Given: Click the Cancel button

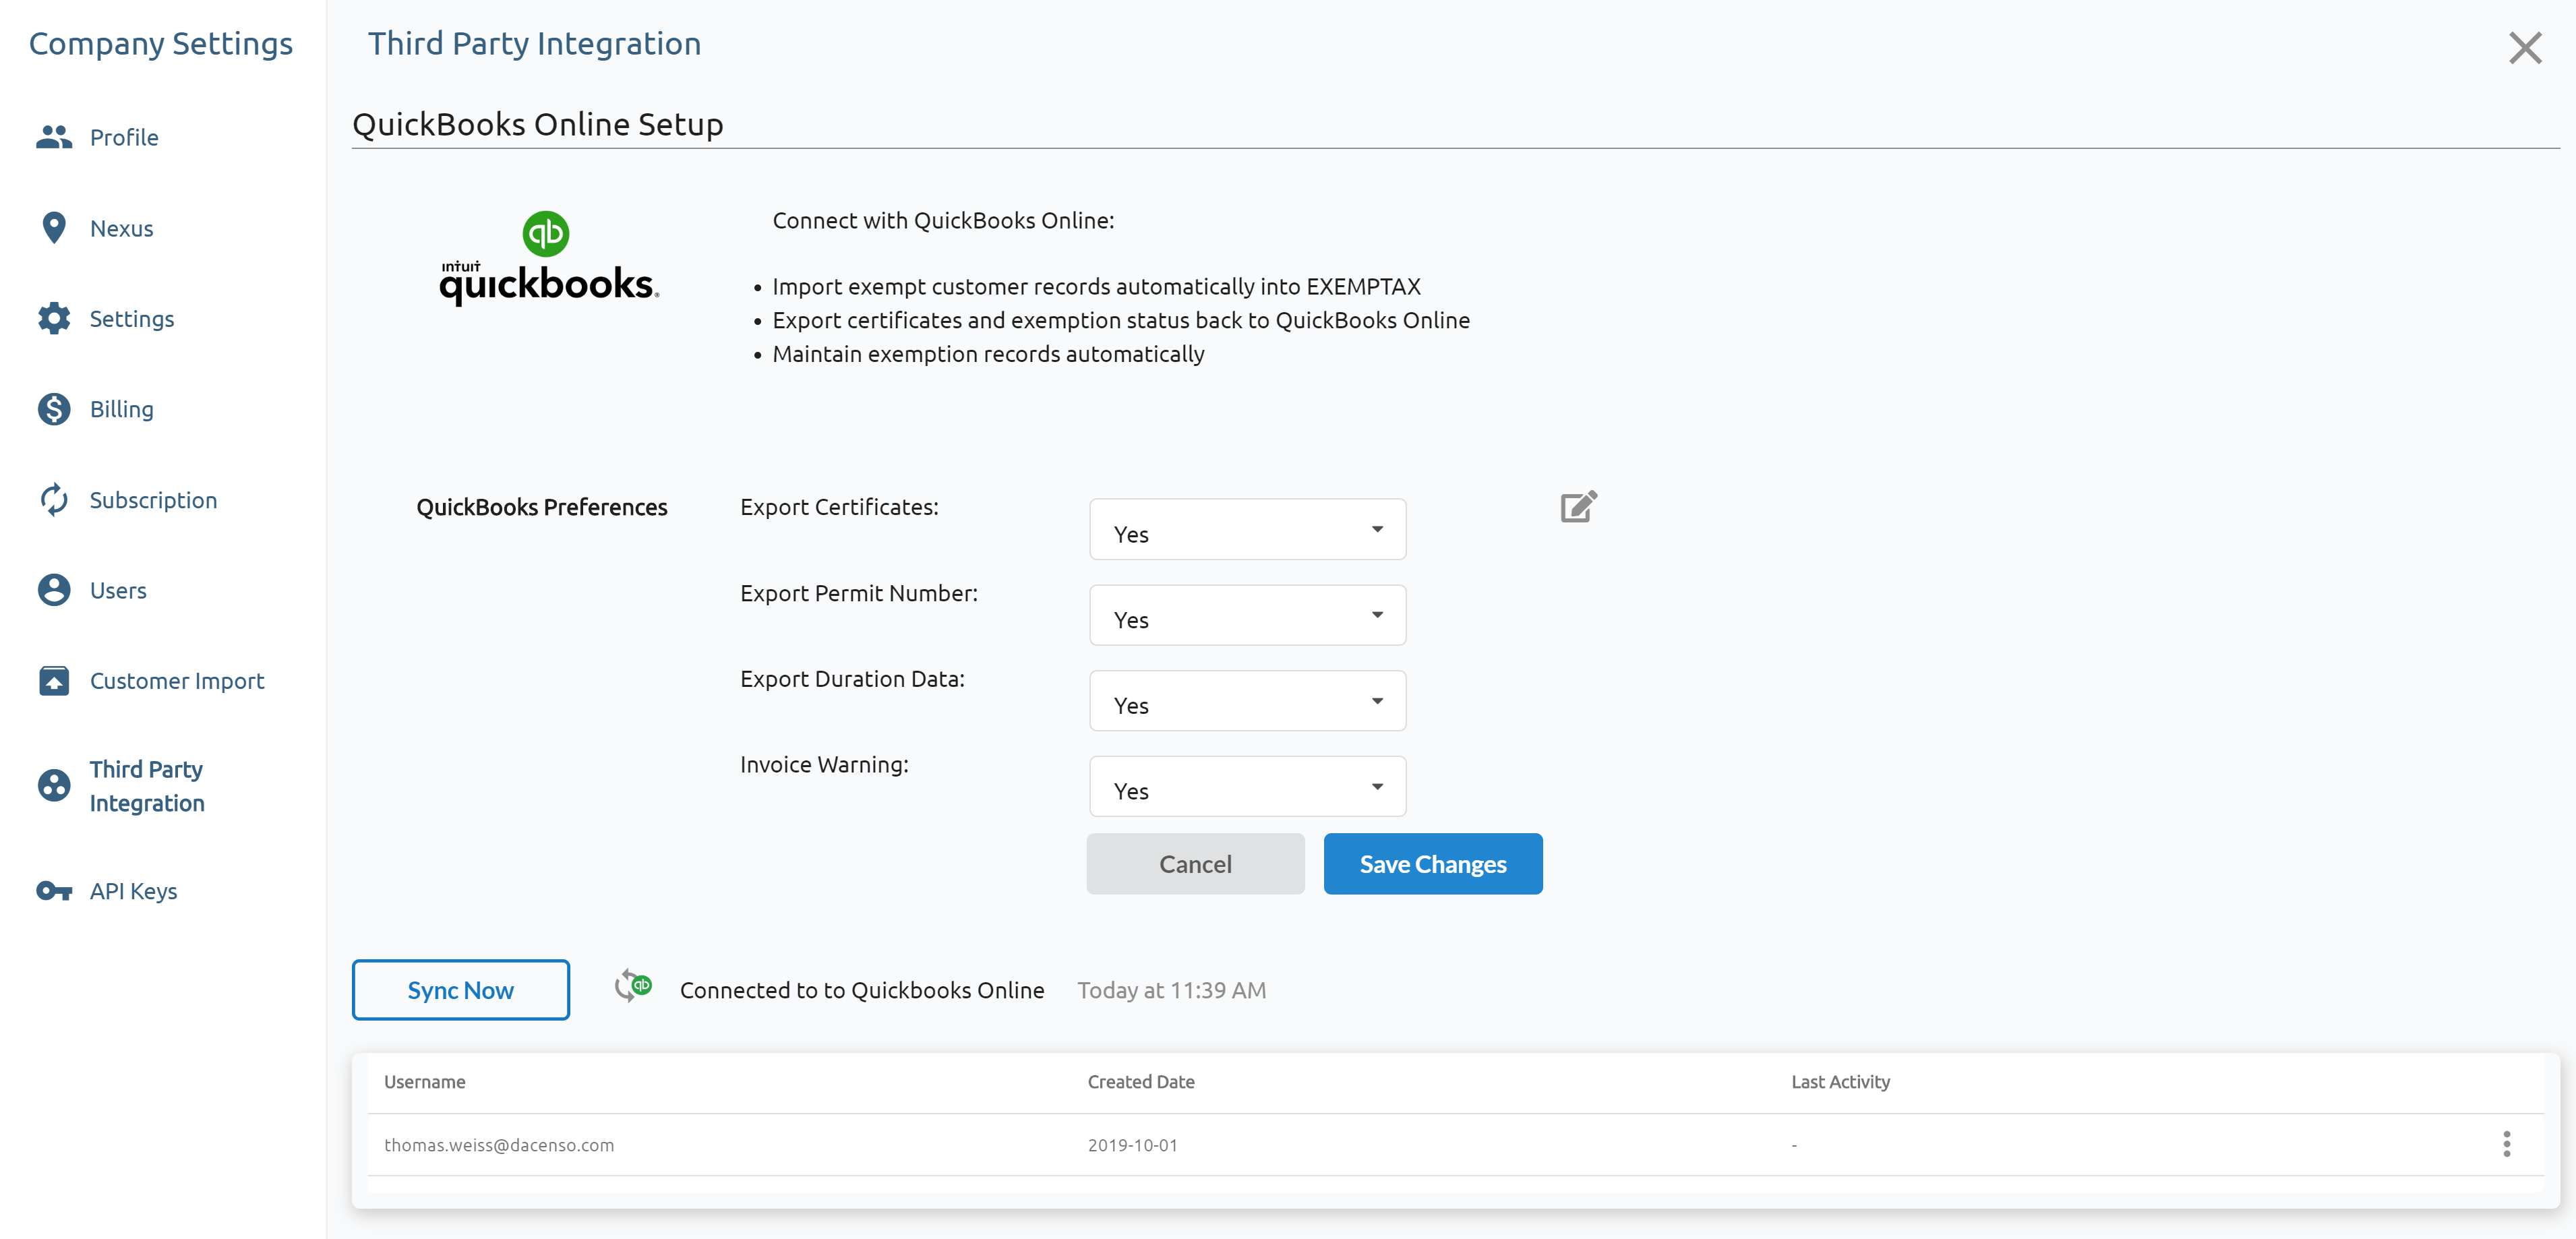Looking at the screenshot, I should (1195, 863).
